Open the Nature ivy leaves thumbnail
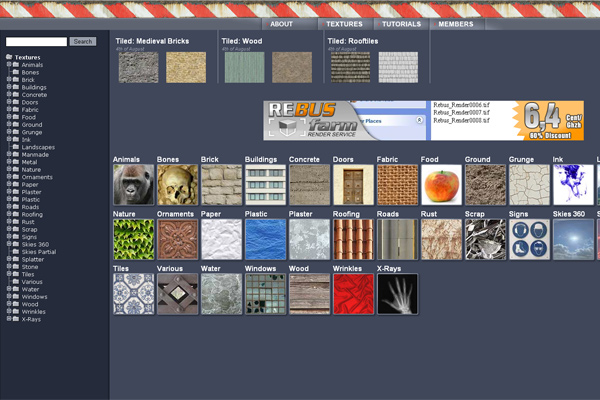600x400 pixels. click(x=134, y=240)
